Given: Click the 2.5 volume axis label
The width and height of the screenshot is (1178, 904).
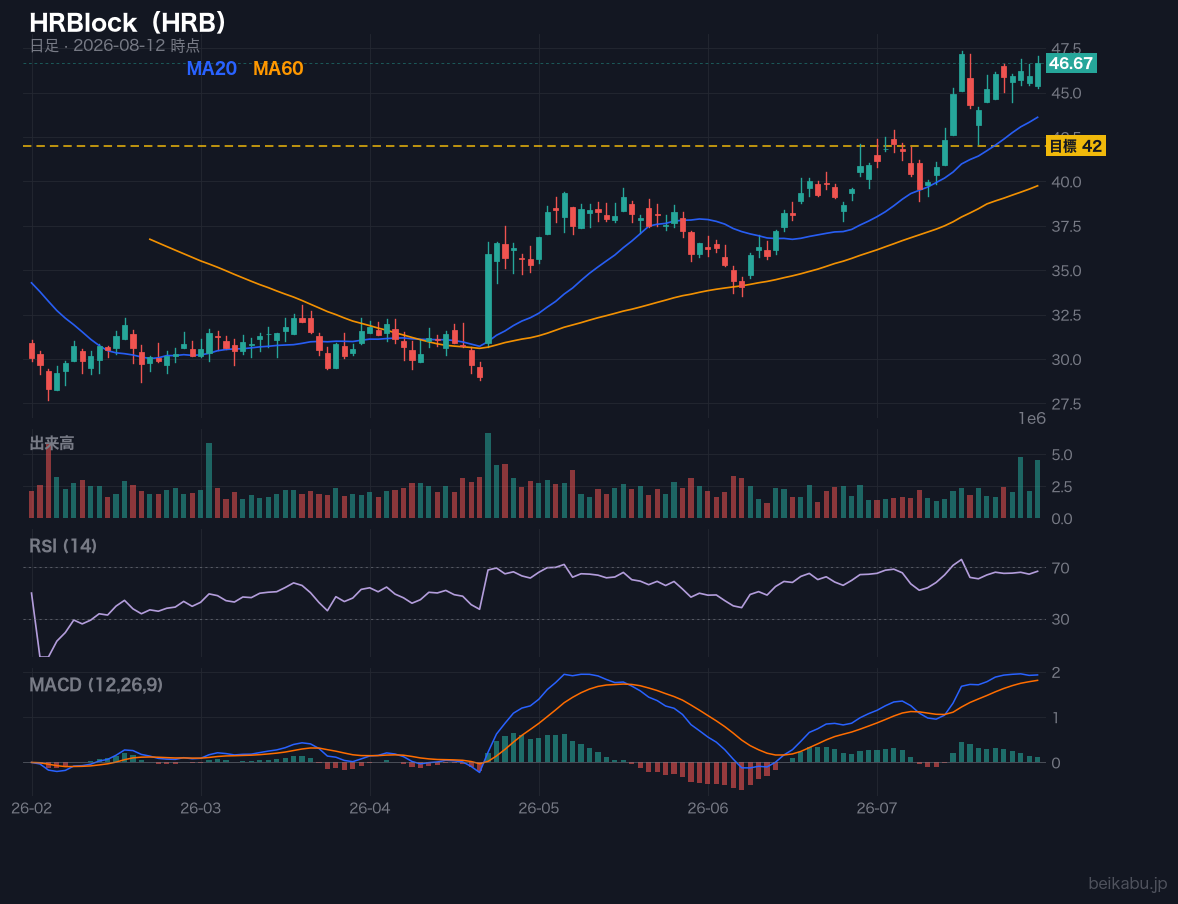Looking at the screenshot, I should click(1062, 487).
